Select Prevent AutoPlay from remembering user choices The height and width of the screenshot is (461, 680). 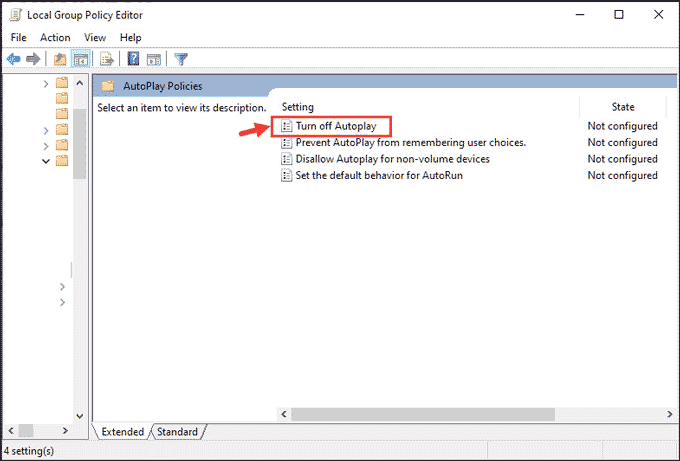411,143
